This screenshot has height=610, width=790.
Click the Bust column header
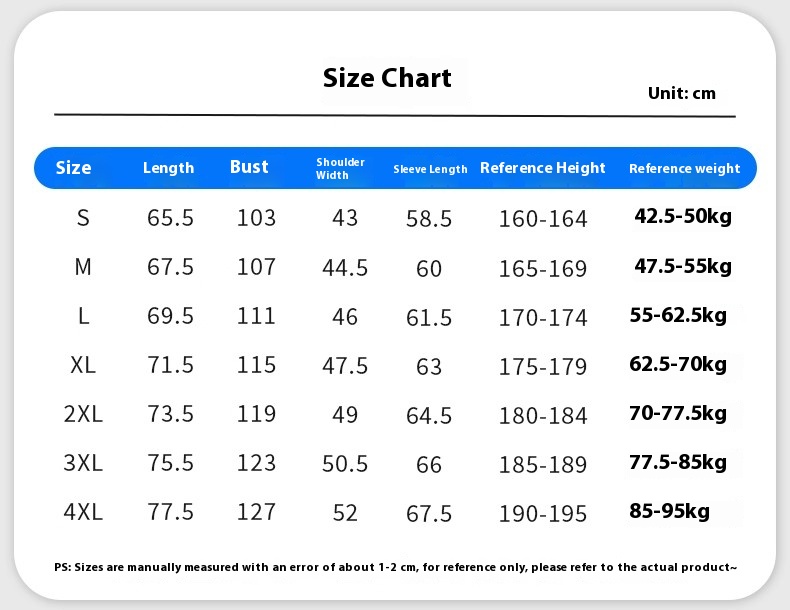tap(249, 167)
